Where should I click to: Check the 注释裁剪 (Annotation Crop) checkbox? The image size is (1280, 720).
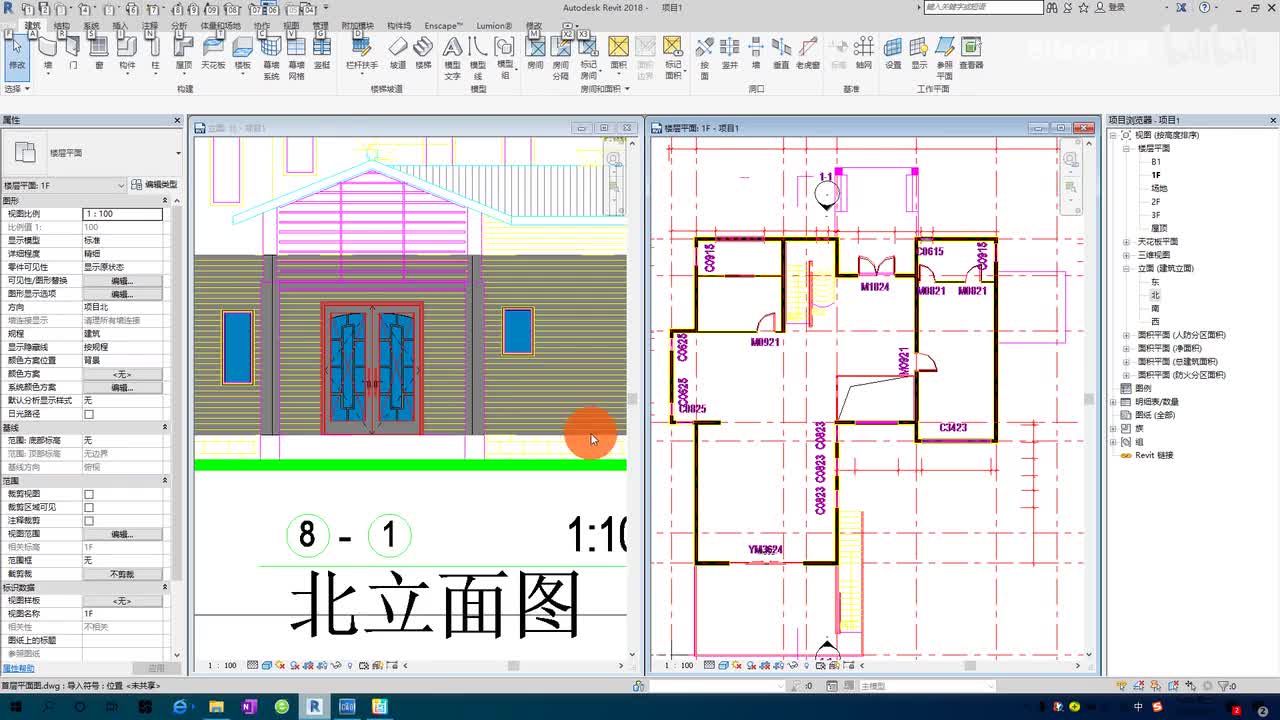(89, 521)
